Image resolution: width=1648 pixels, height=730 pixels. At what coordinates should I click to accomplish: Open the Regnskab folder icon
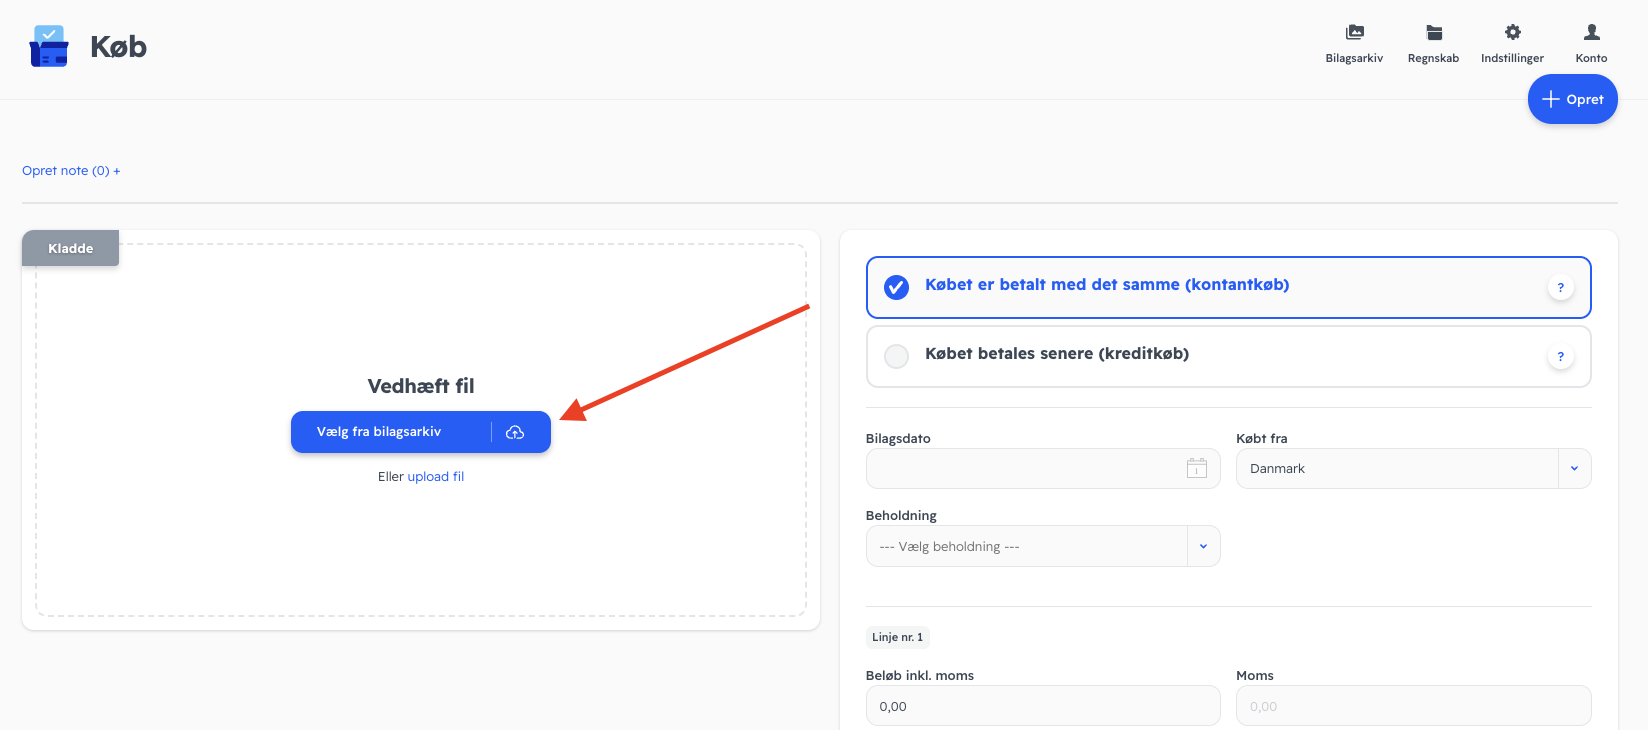click(x=1433, y=33)
